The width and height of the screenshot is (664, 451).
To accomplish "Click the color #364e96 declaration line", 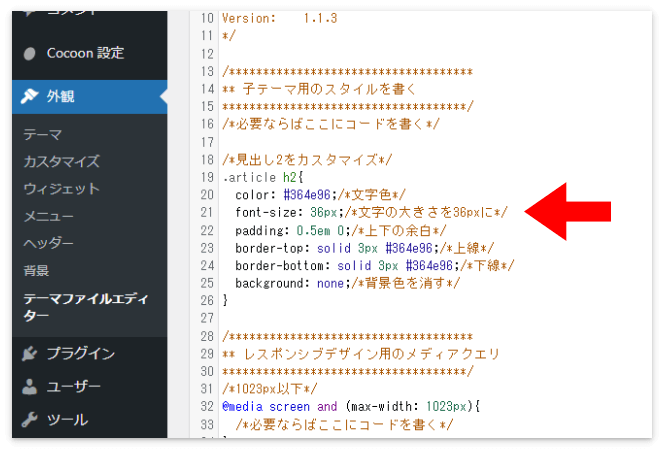I will click(321, 195).
